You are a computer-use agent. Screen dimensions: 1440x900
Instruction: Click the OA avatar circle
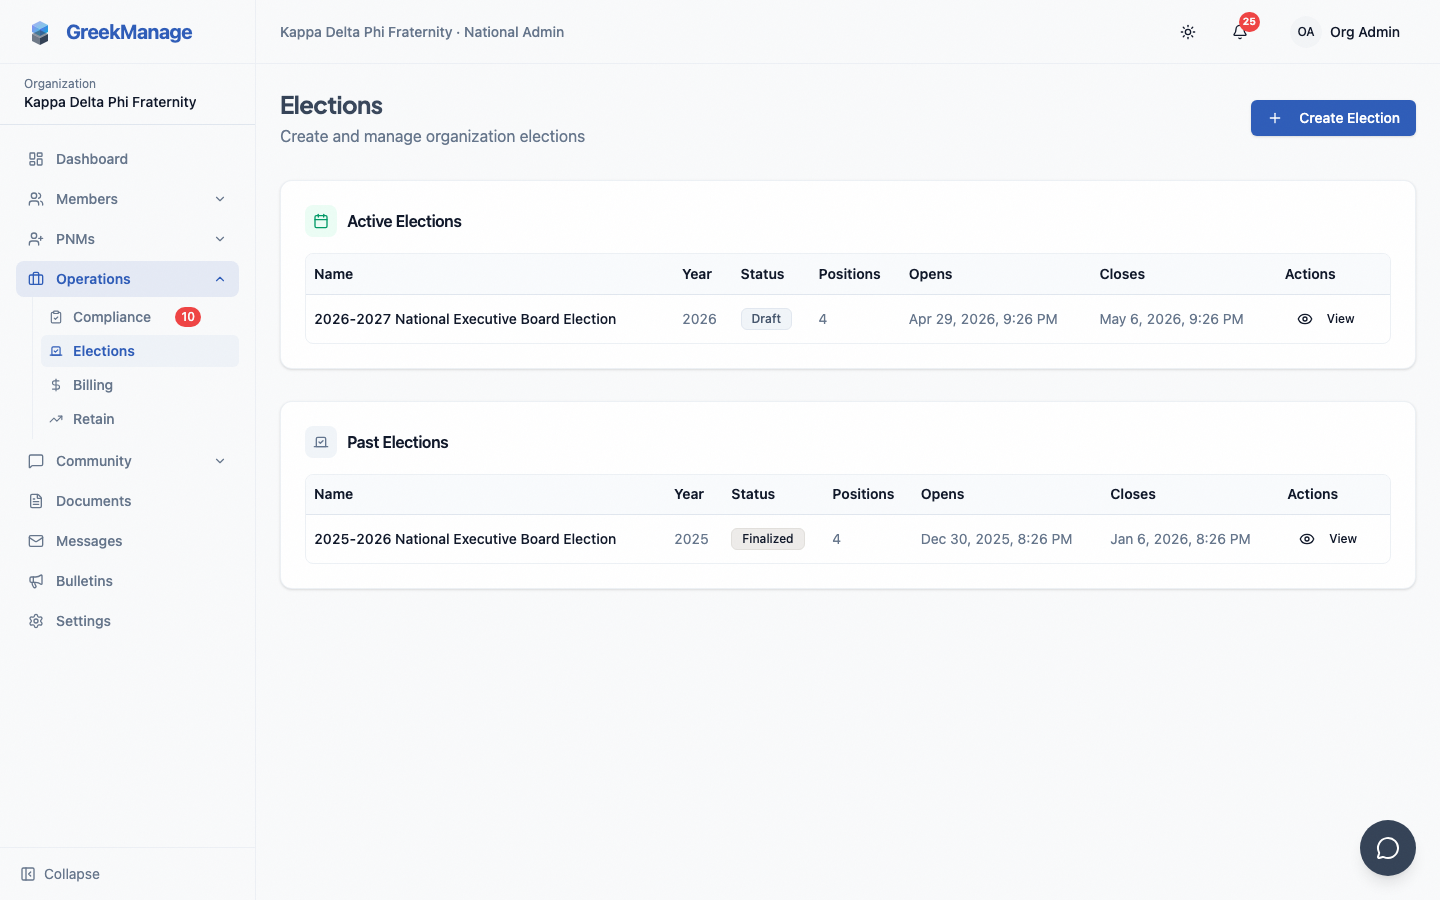click(x=1306, y=32)
